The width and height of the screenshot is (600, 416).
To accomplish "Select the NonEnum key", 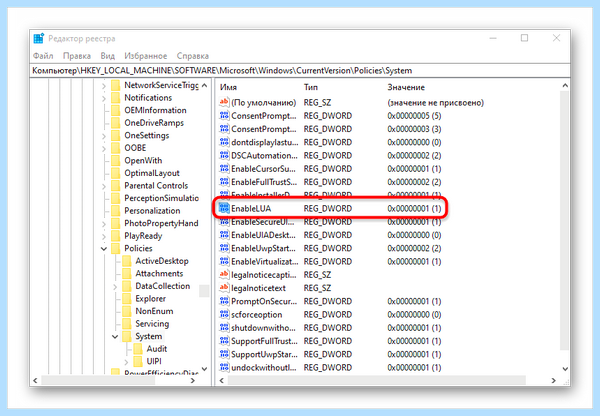I will tap(154, 311).
